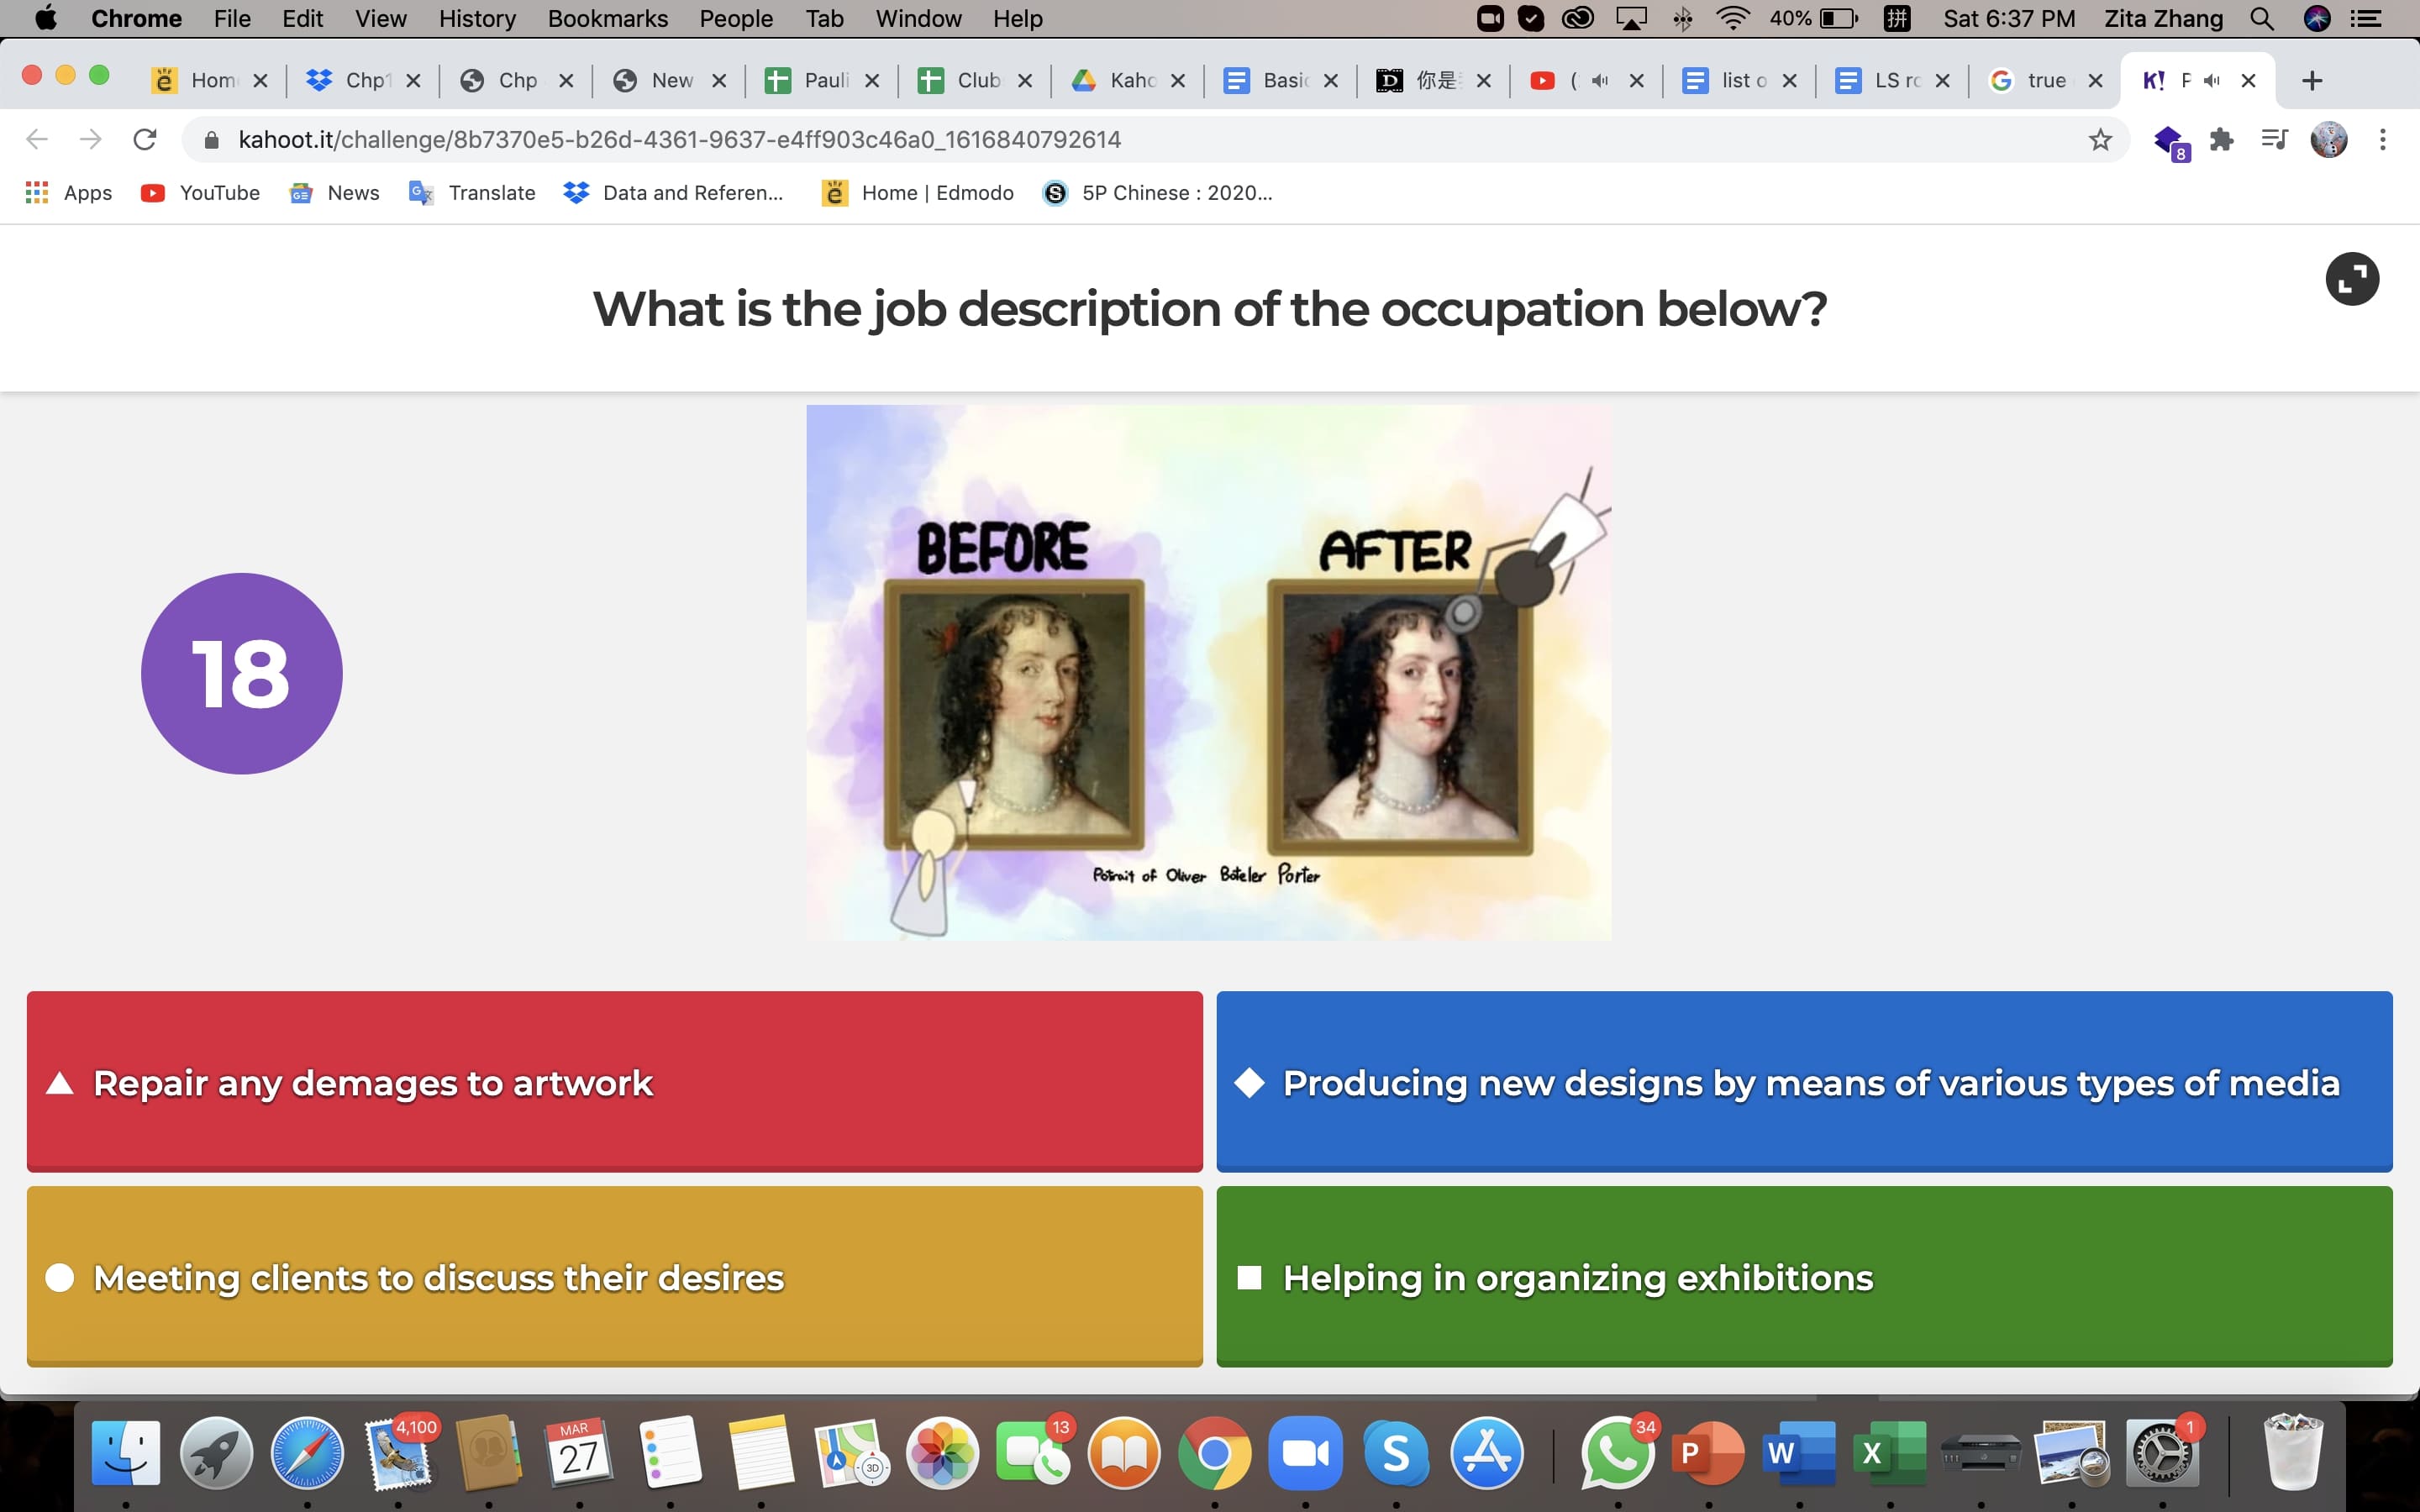Open the Window menu
This screenshot has width=2420, height=1512.
coord(918,18)
